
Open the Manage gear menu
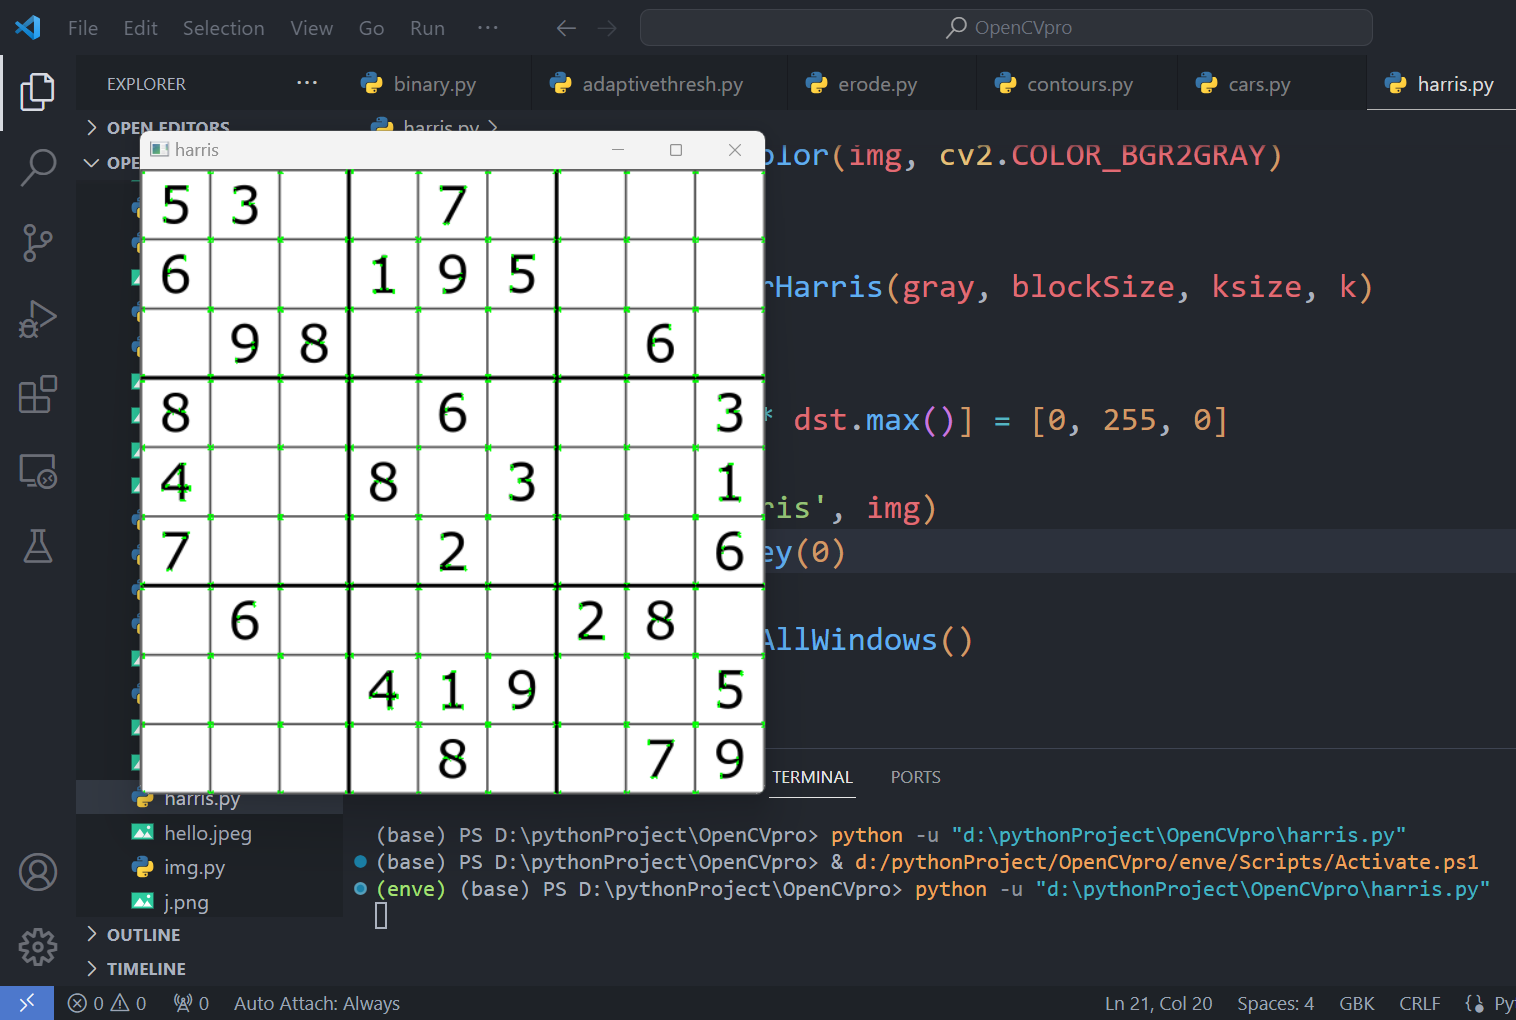pos(38,946)
